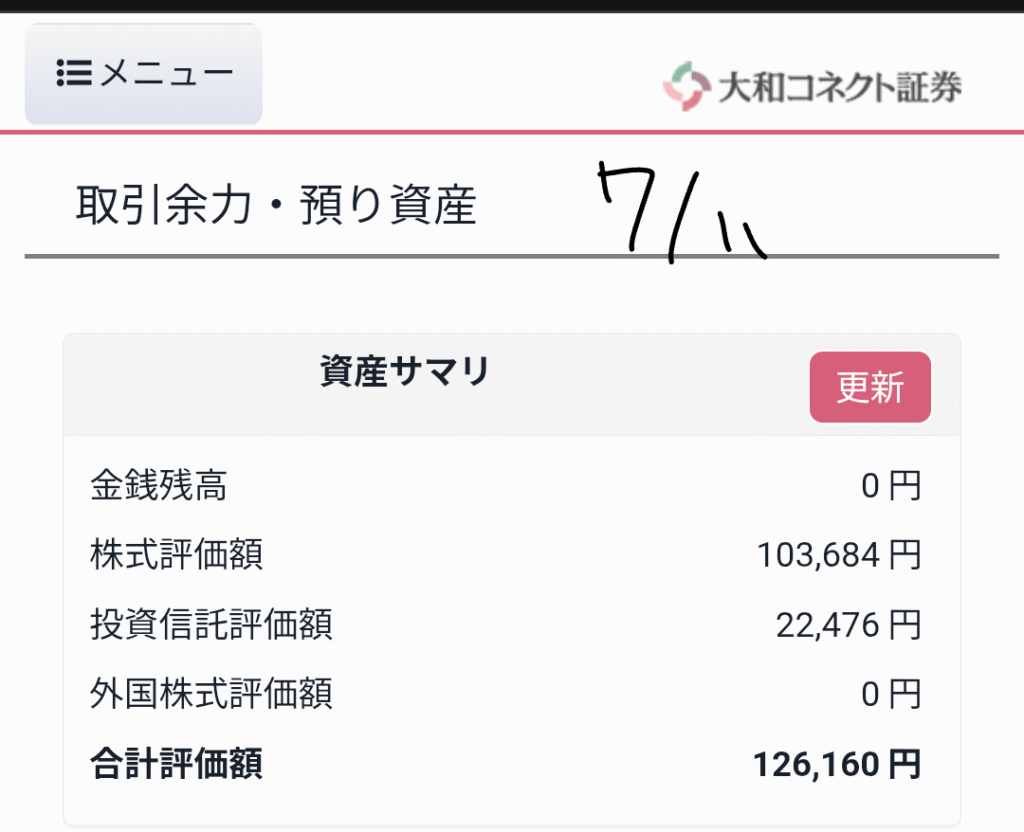Click the gray underline below page title
This screenshot has height=832, width=1024.
(x=512, y=257)
